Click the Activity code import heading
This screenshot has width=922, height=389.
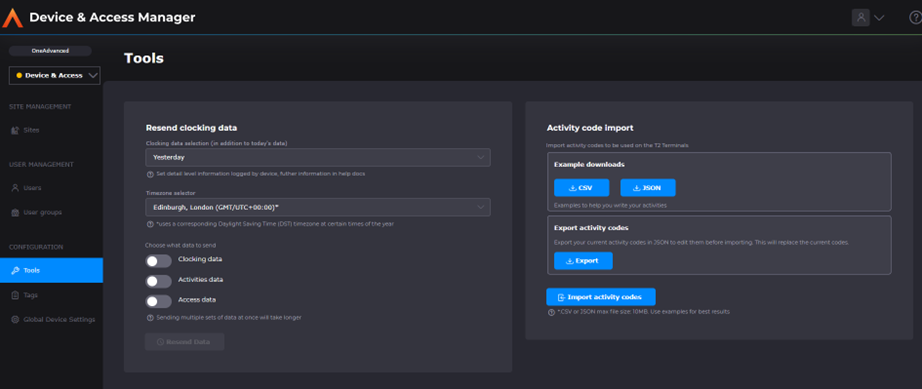(590, 128)
